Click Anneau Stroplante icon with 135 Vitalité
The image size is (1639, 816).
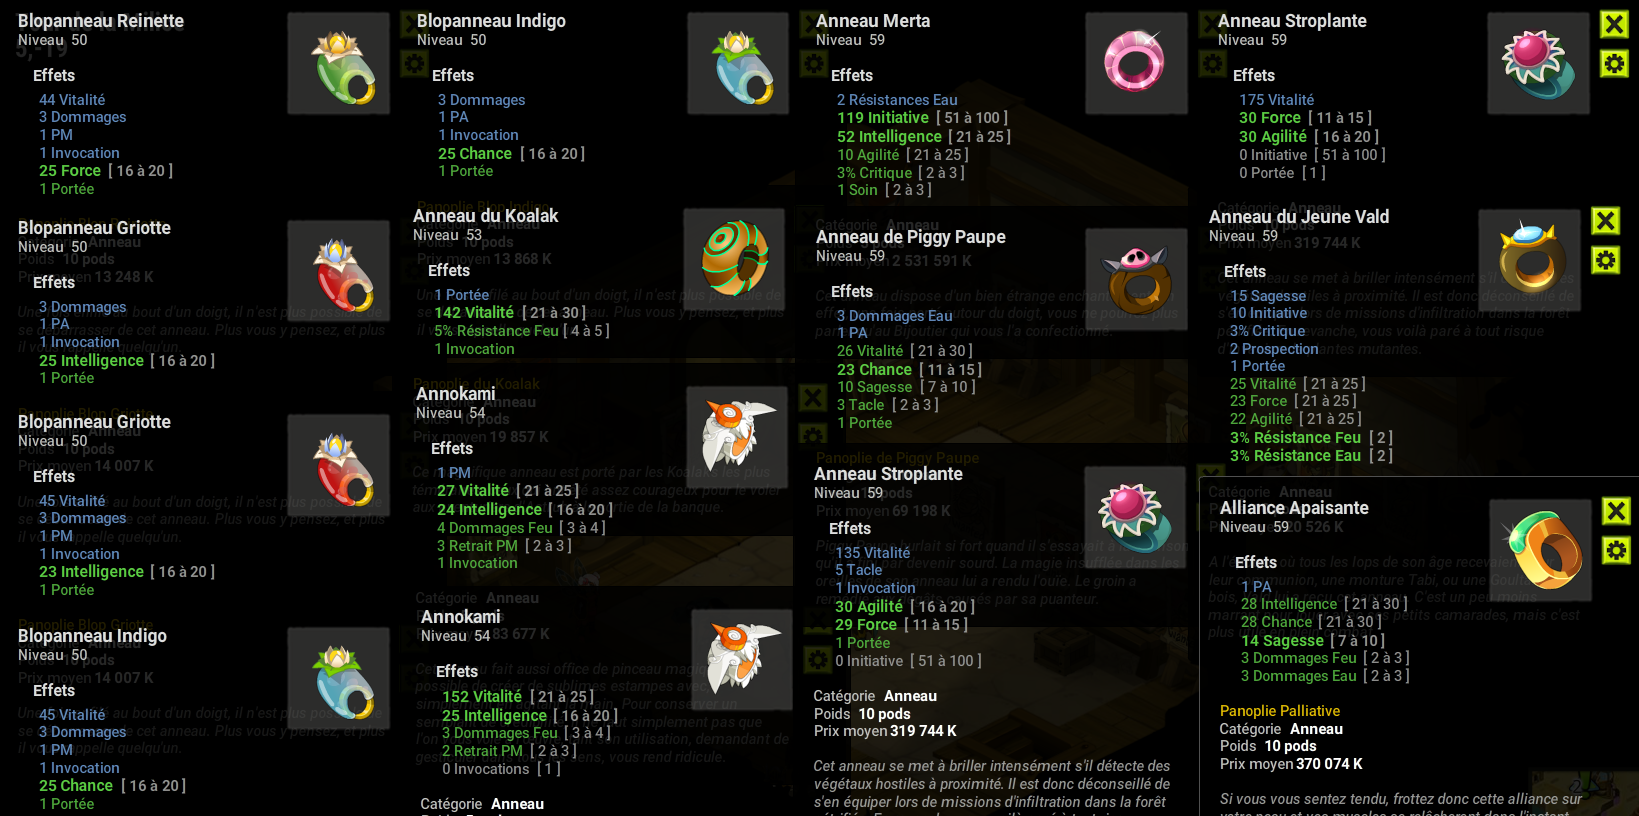[1136, 517]
